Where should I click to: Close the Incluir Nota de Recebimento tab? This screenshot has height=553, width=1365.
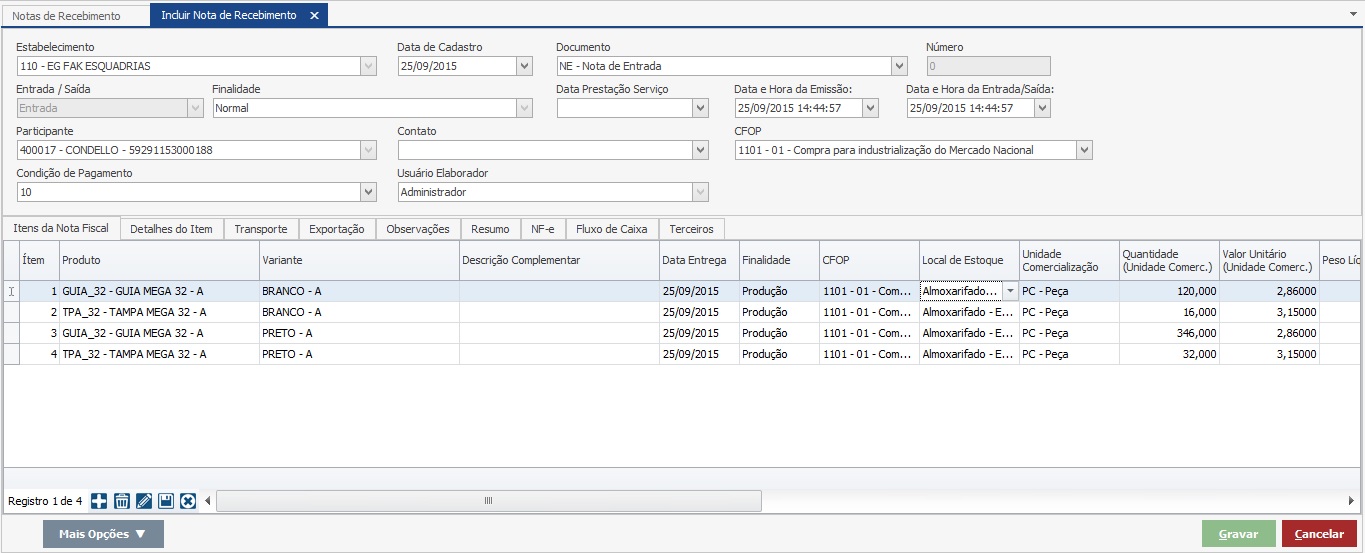(314, 16)
